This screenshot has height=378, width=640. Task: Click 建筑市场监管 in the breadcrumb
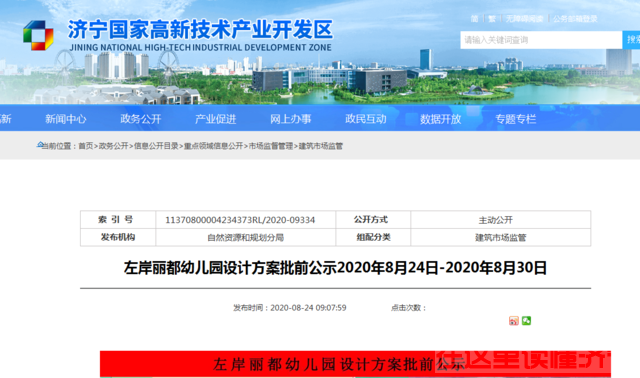pos(321,146)
